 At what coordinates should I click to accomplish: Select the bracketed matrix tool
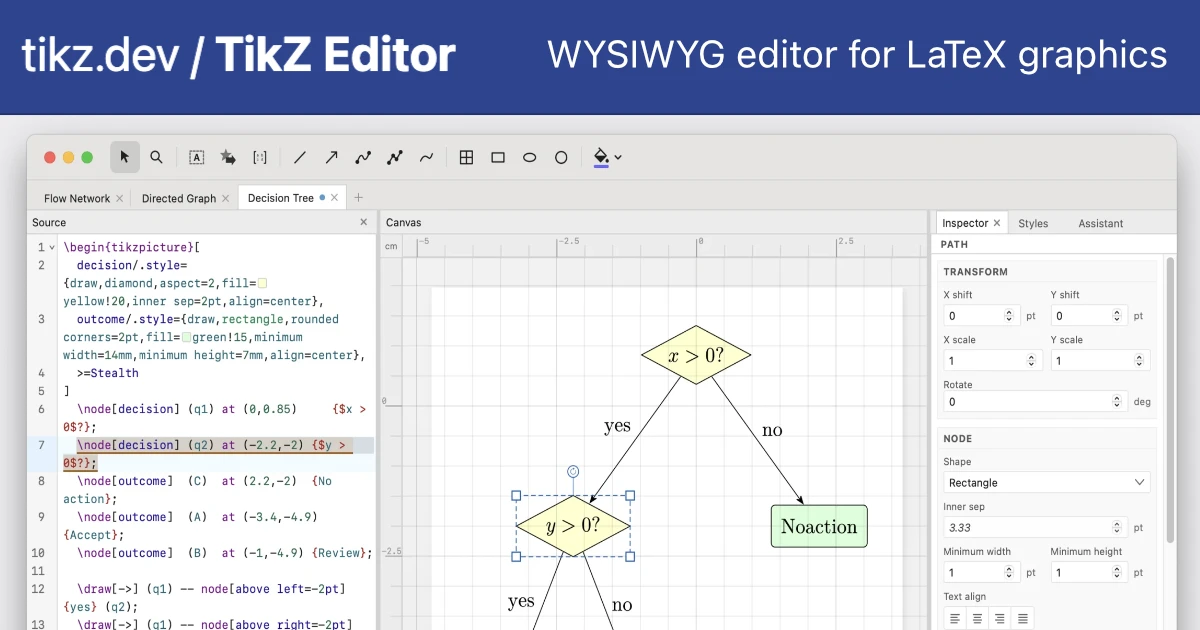click(260, 157)
